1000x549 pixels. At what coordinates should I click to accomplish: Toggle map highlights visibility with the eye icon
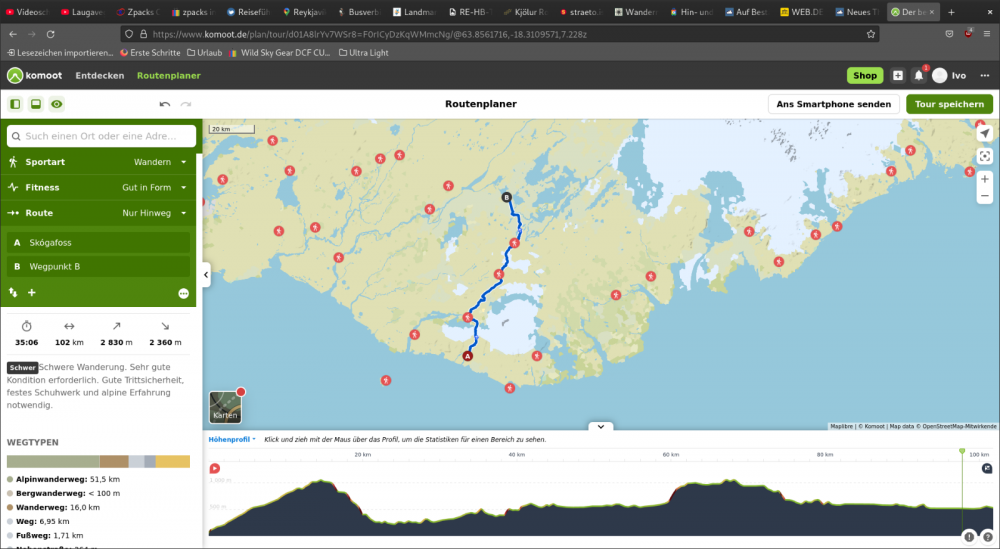57,104
